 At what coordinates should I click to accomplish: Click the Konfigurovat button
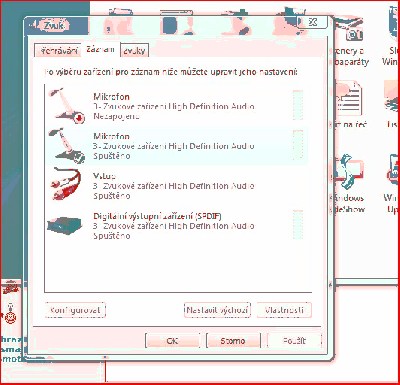click(x=75, y=310)
